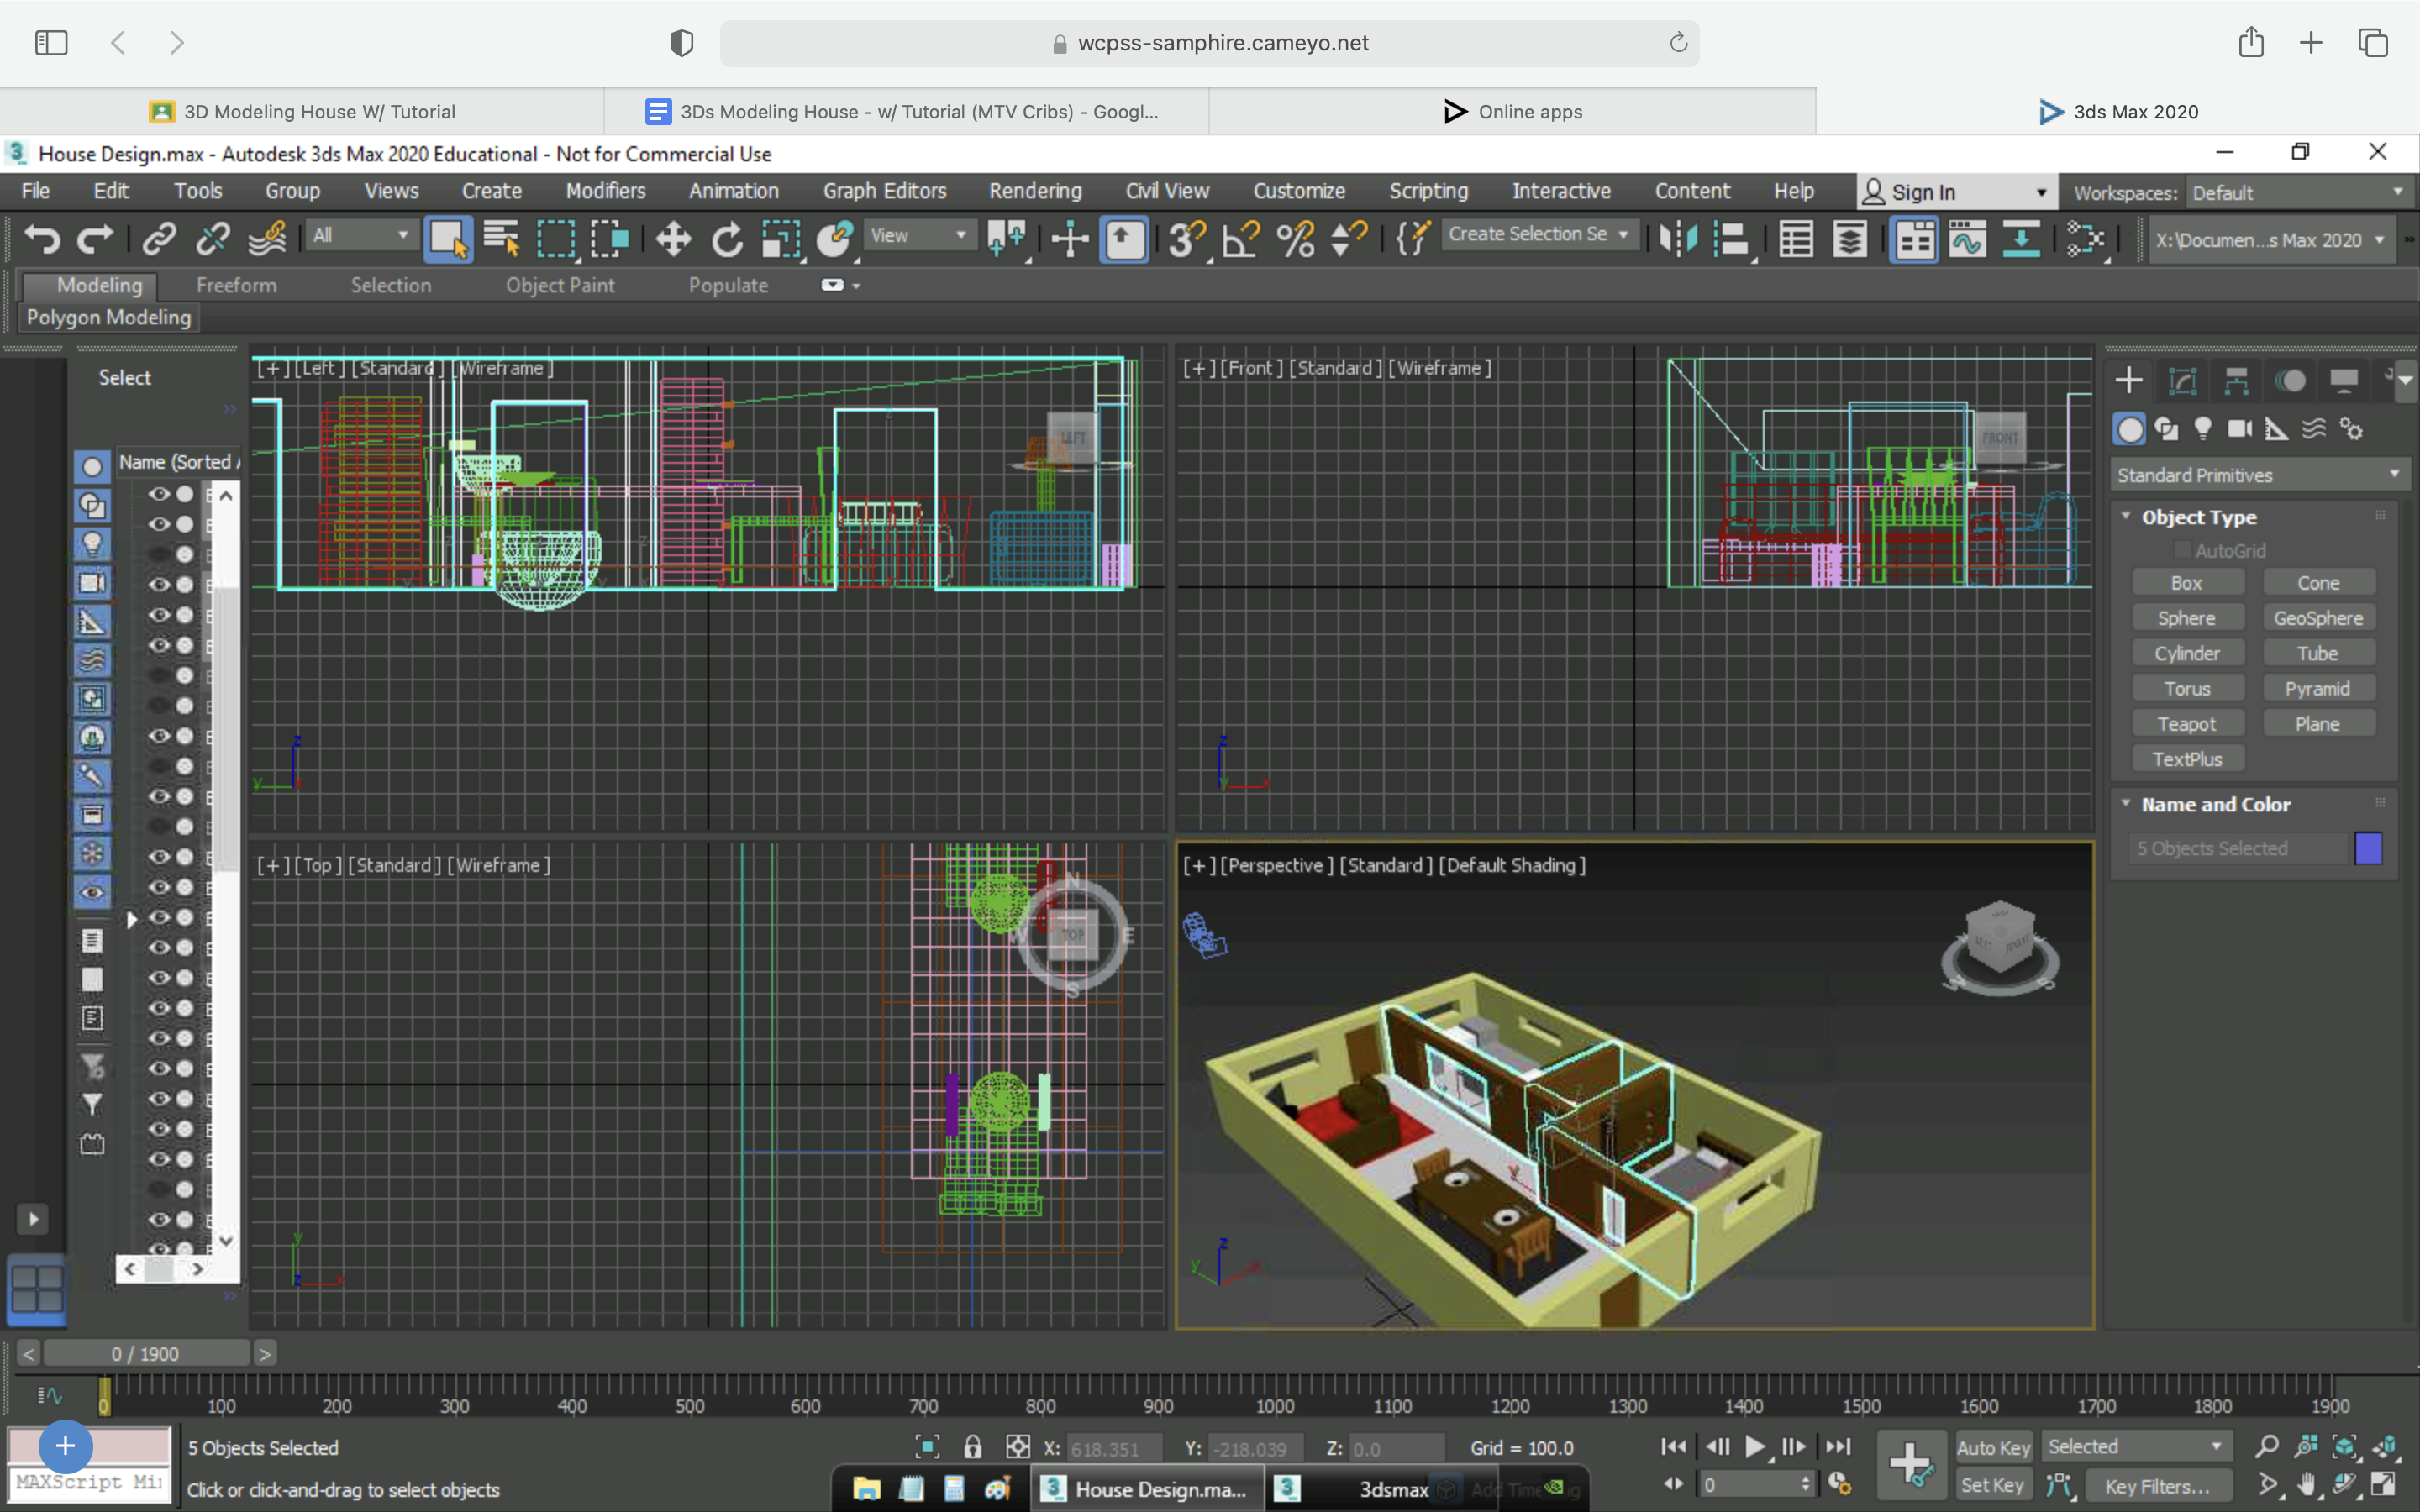This screenshot has height=1512, width=2420.
Task: Click the Modifiers menu item
Action: [602, 190]
